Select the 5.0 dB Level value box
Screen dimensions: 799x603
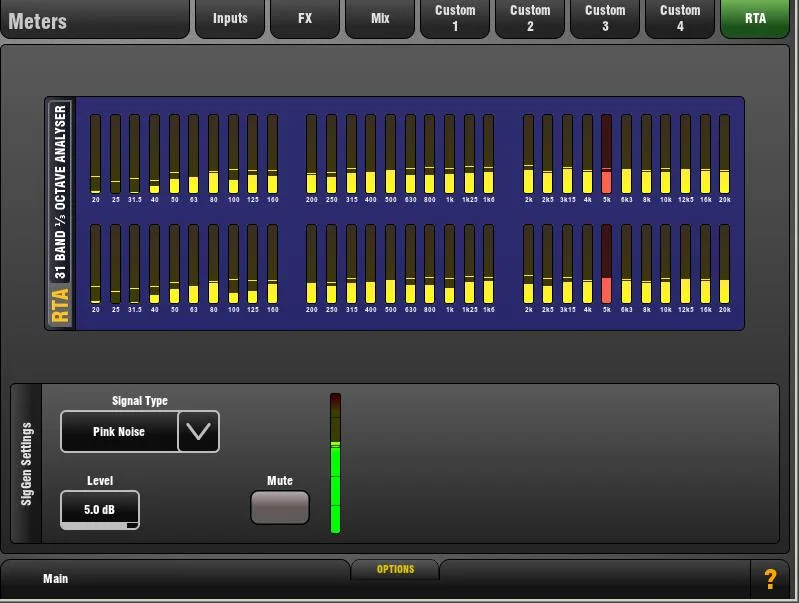coord(100,510)
